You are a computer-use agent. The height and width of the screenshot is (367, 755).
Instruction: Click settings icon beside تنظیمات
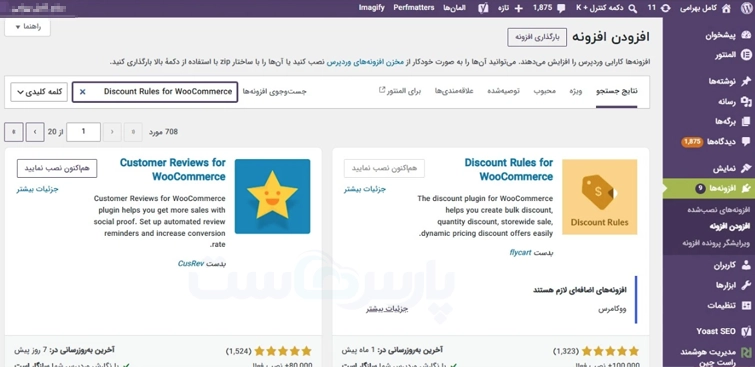pos(746,305)
